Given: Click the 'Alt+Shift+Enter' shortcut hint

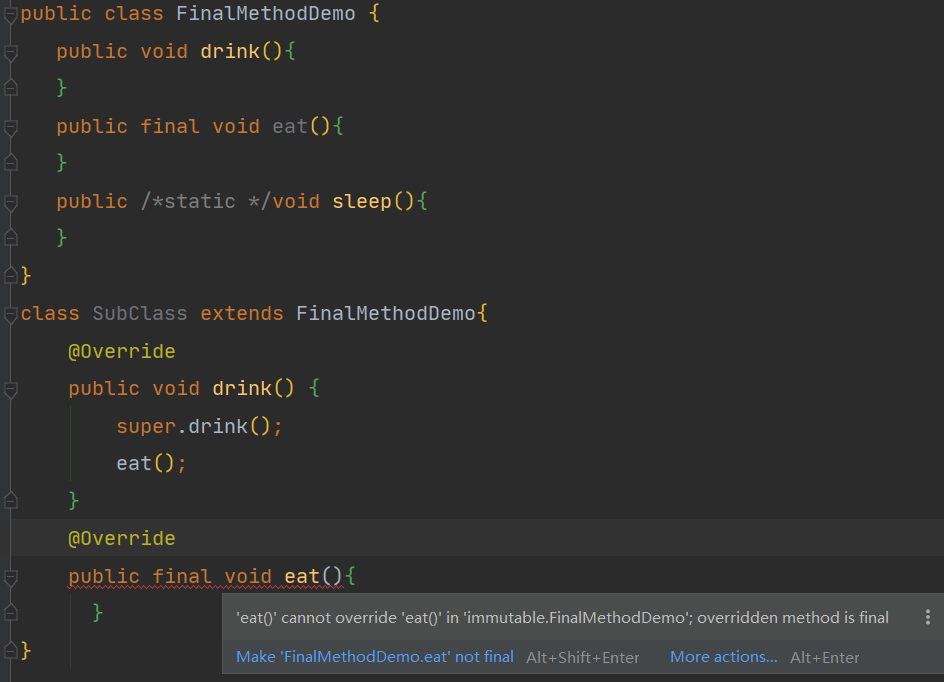Looking at the screenshot, I should (582, 657).
